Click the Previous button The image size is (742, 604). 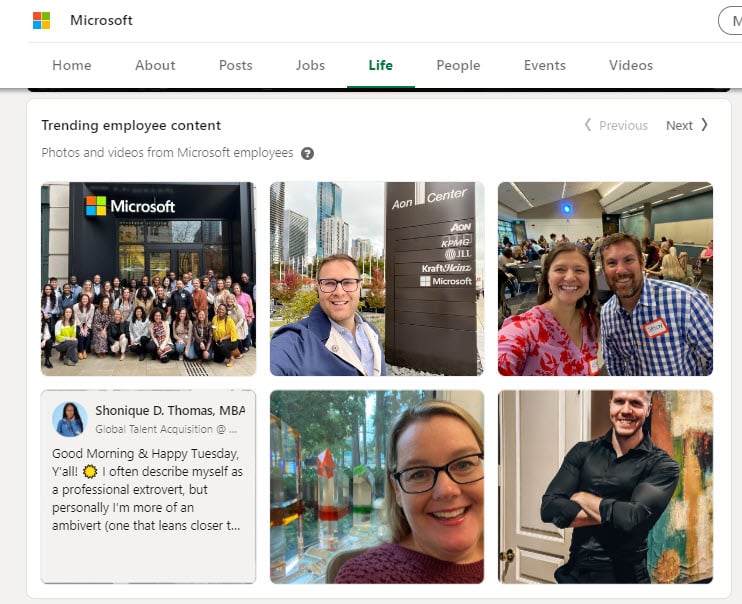[x=616, y=125]
